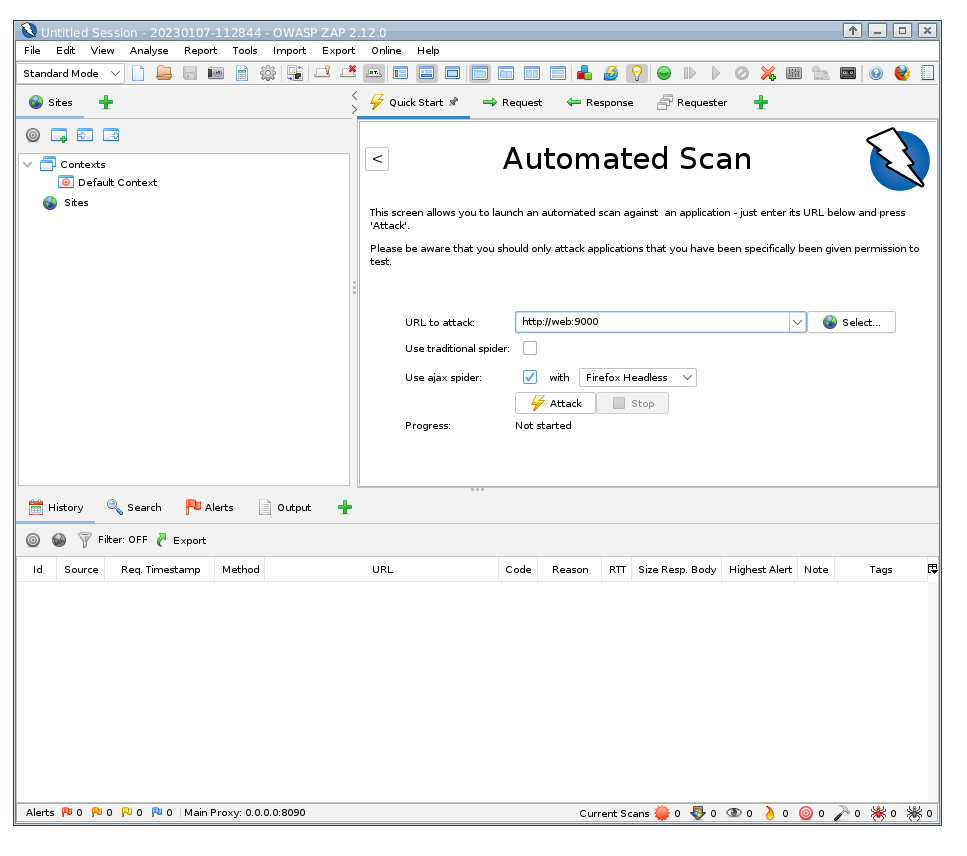The image size is (967, 856).
Task: Open the Options dialog via gear icon
Action: click(x=266, y=72)
